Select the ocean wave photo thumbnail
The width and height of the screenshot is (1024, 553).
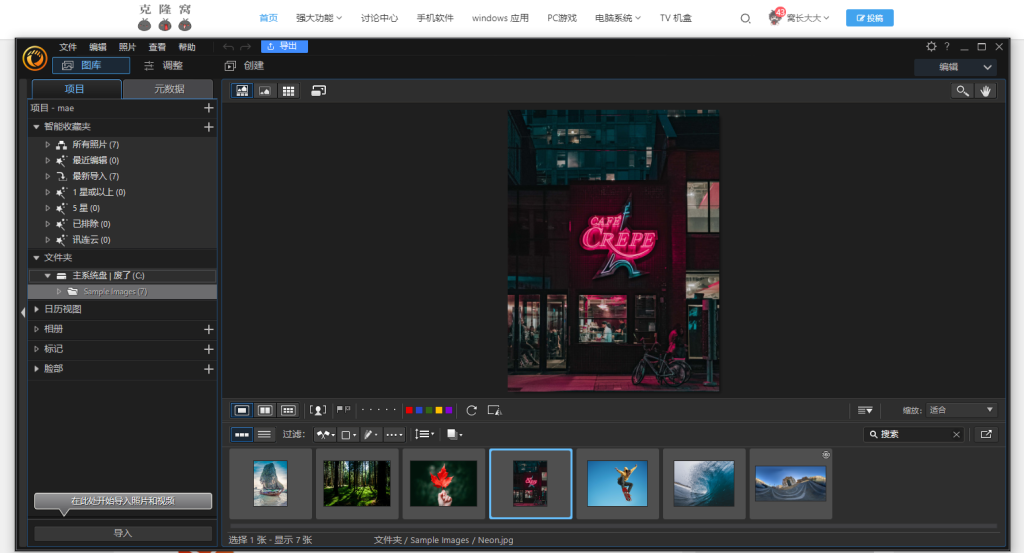pyautogui.click(x=704, y=484)
